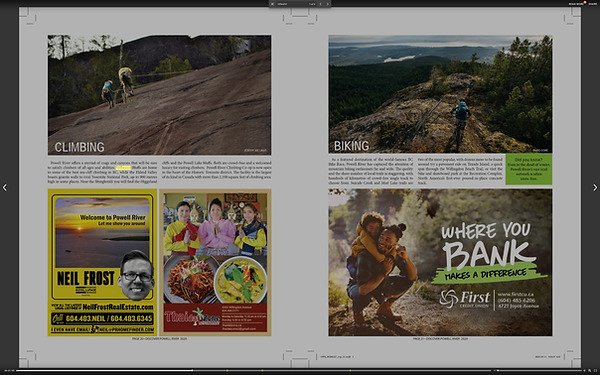The image size is (600, 375).
Task: Click the 'Welcome to Powell River' ad text
Action: coord(112,217)
